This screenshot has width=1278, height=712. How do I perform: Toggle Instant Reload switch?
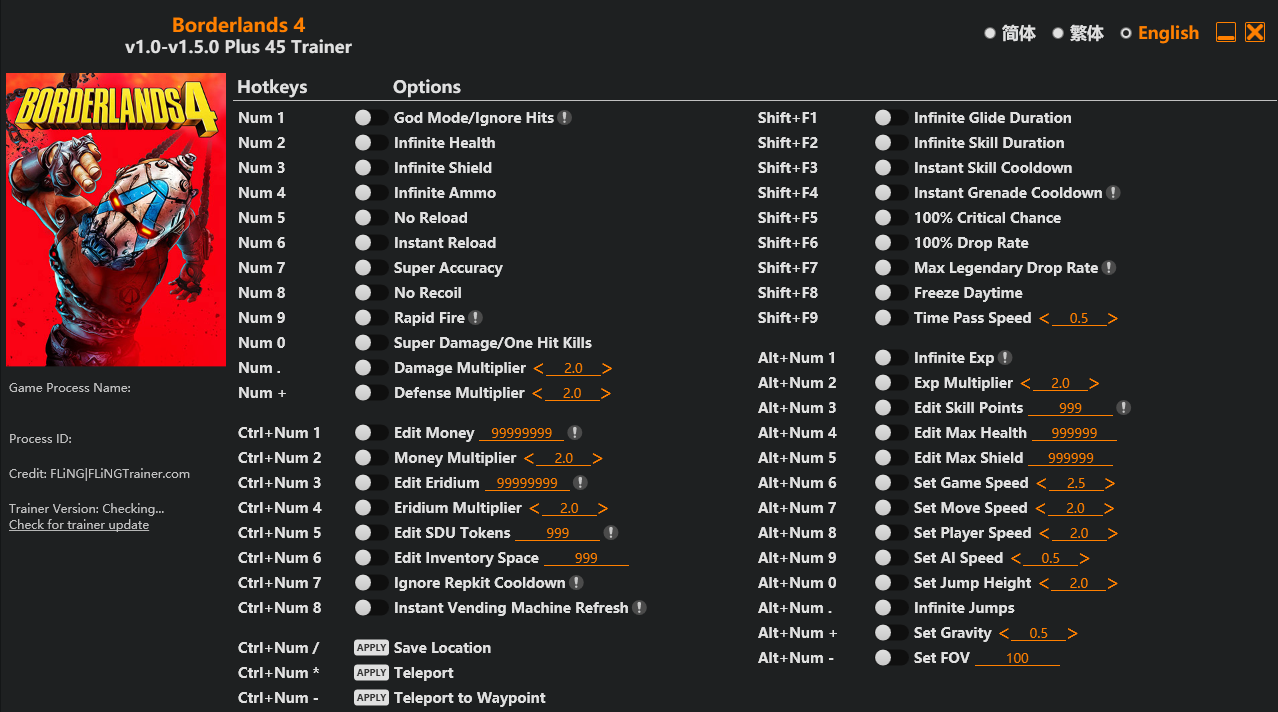pyautogui.click(x=371, y=243)
